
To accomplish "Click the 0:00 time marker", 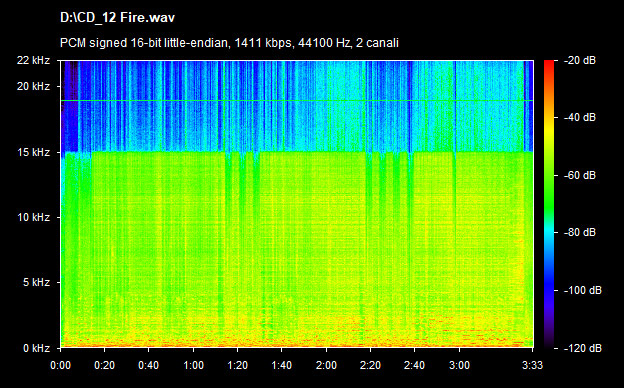I will [x=60, y=365].
